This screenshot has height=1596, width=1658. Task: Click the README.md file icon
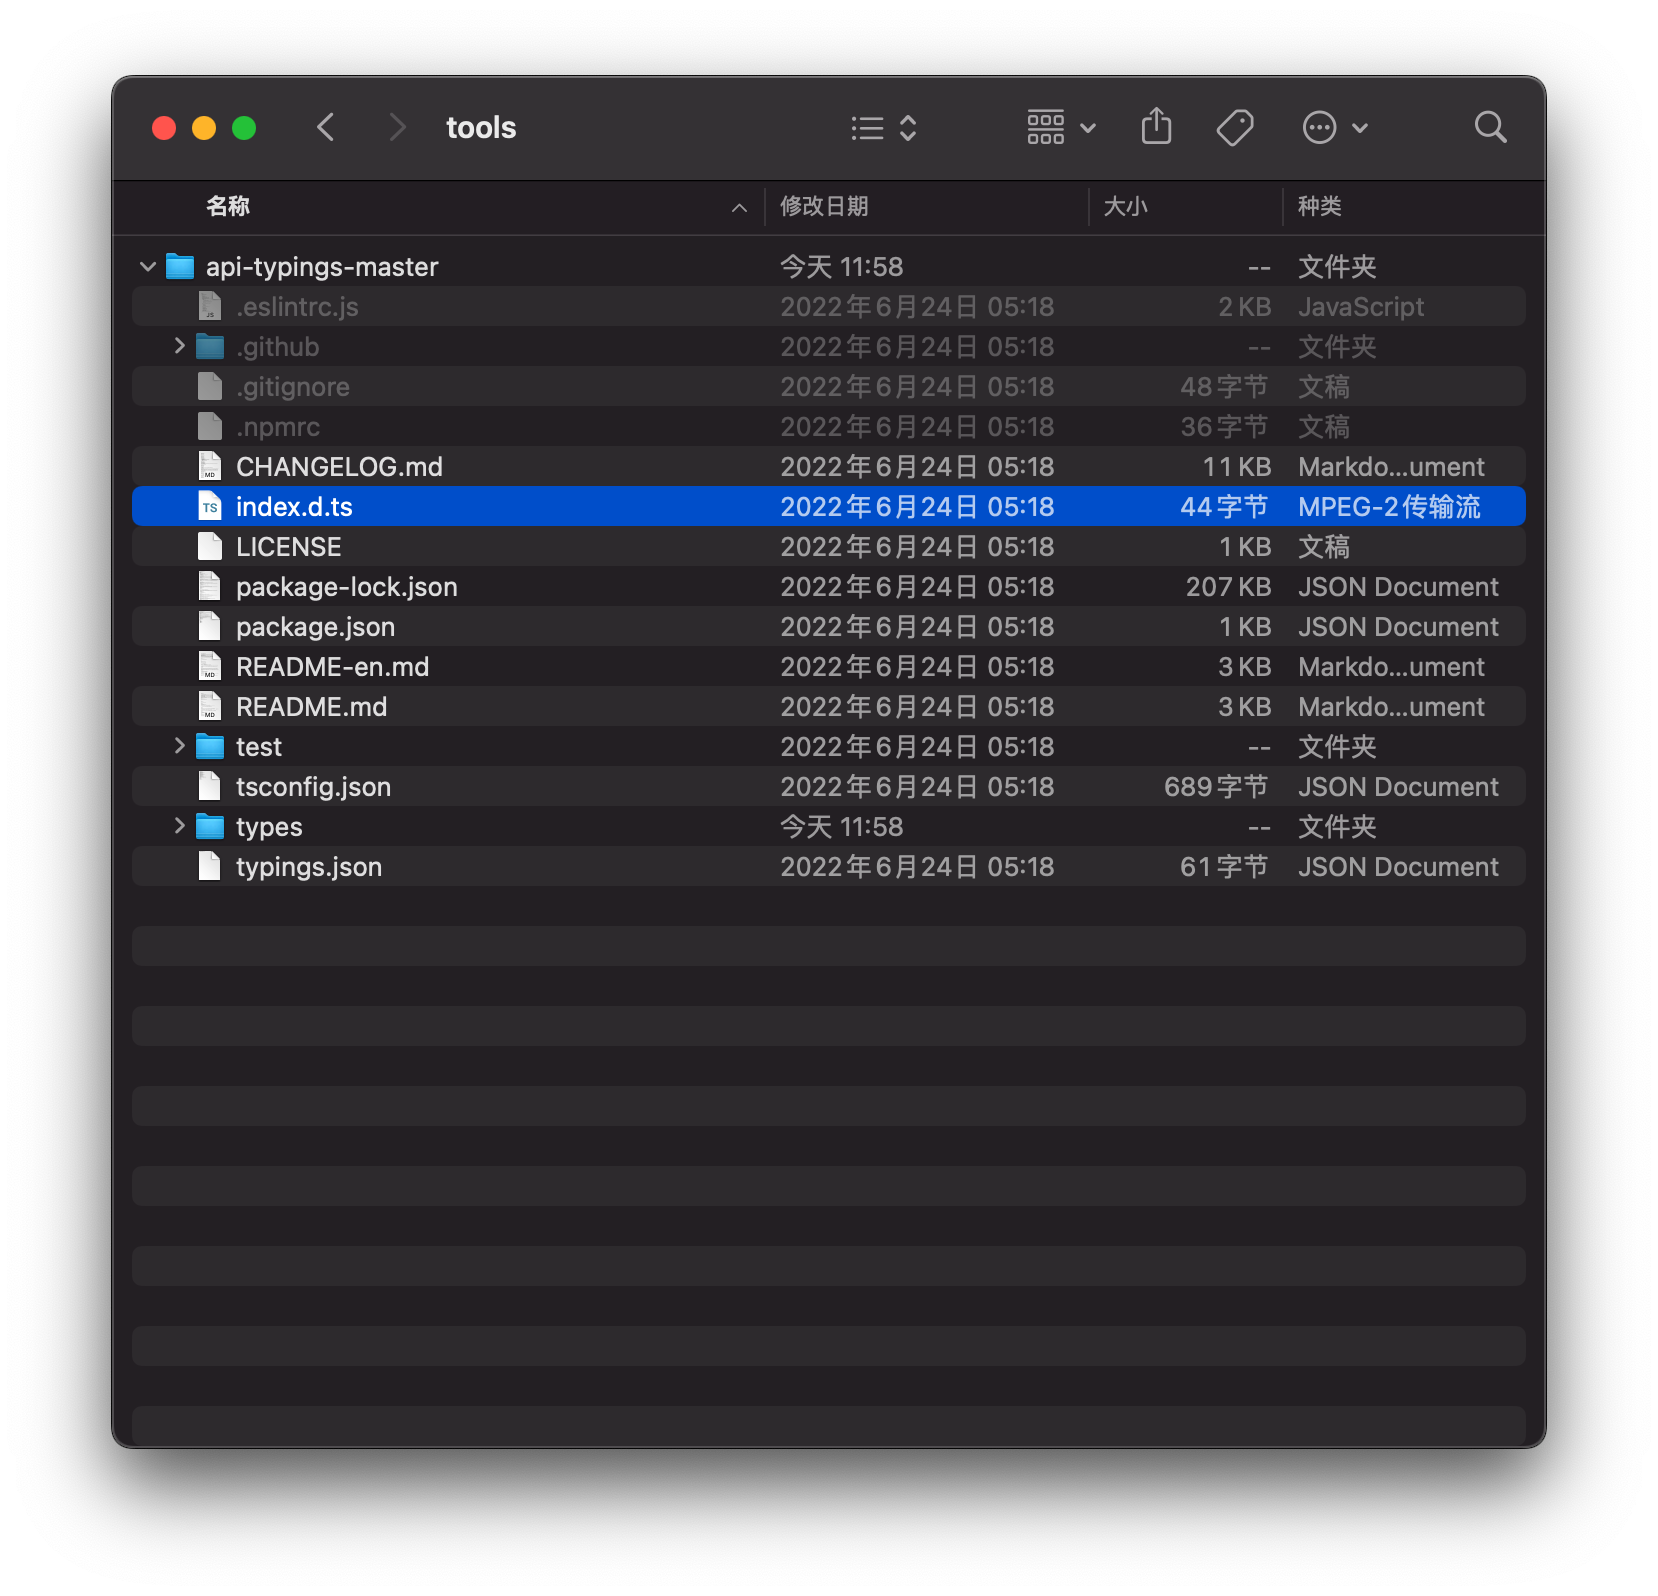pyautogui.click(x=209, y=706)
